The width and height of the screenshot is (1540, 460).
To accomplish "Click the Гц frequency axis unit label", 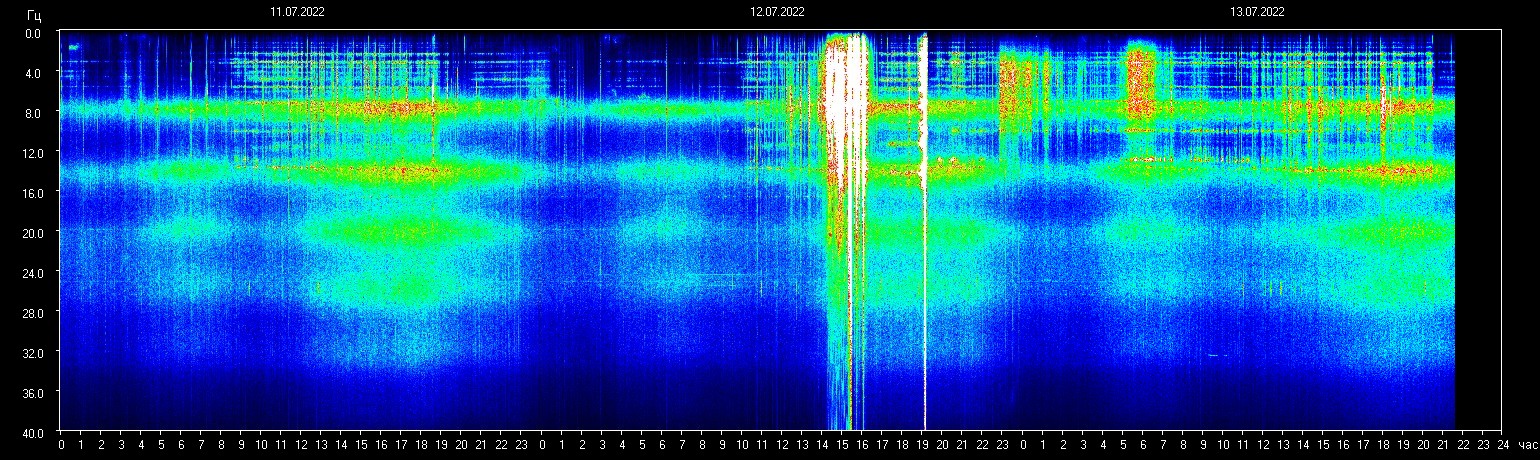I will click(34, 14).
